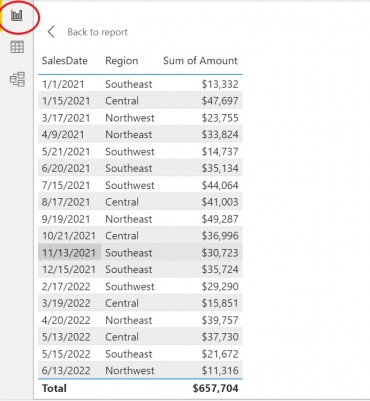Click the $47,697 amount value
Image resolution: width=370 pixels, height=401 pixels.
220,101
